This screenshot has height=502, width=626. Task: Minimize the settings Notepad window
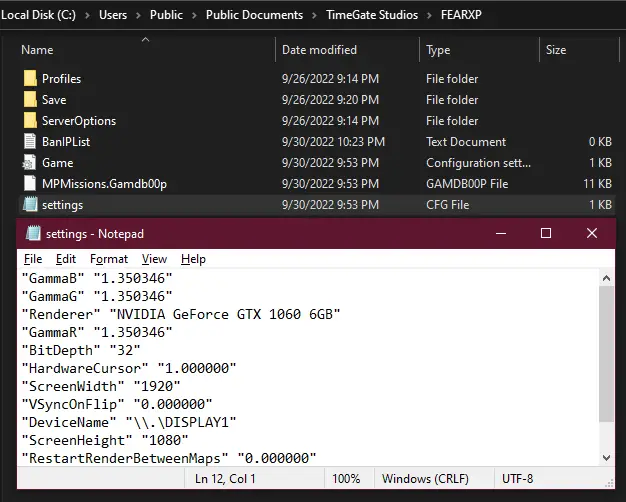[501, 234]
